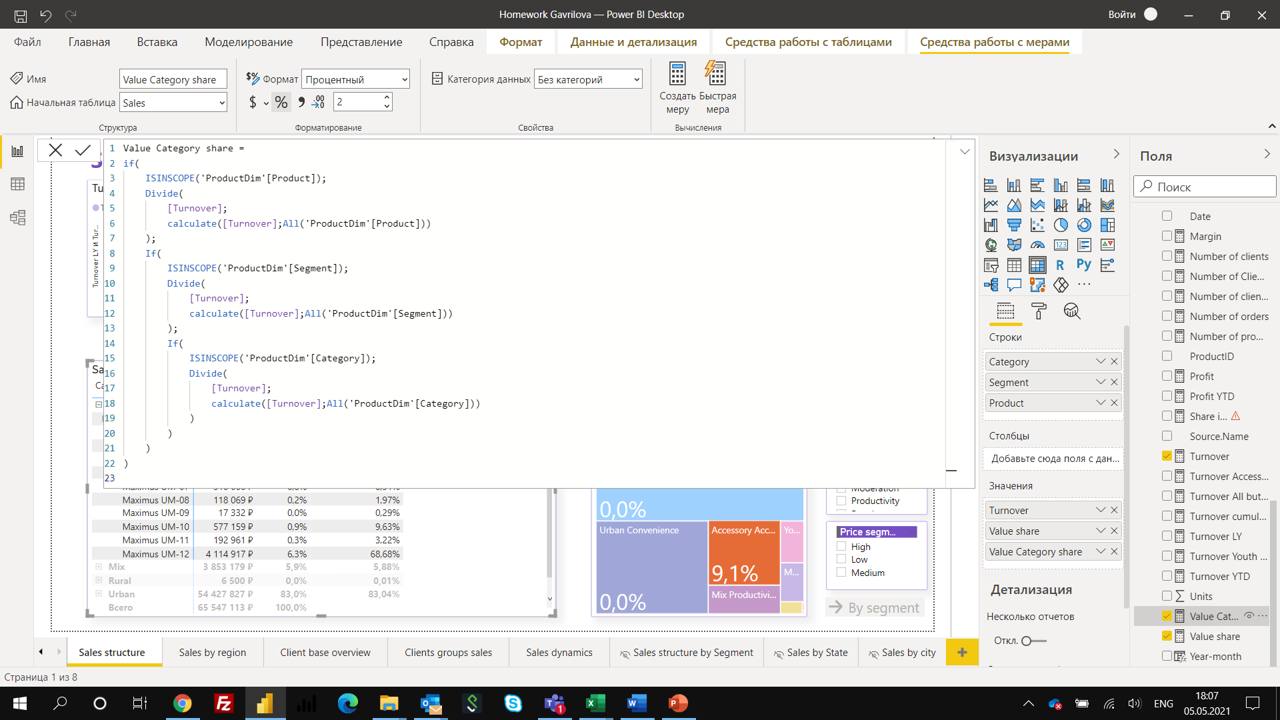Screen dimensions: 1280x720
Task: Pick the treemap visual icon
Action: (1107, 225)
